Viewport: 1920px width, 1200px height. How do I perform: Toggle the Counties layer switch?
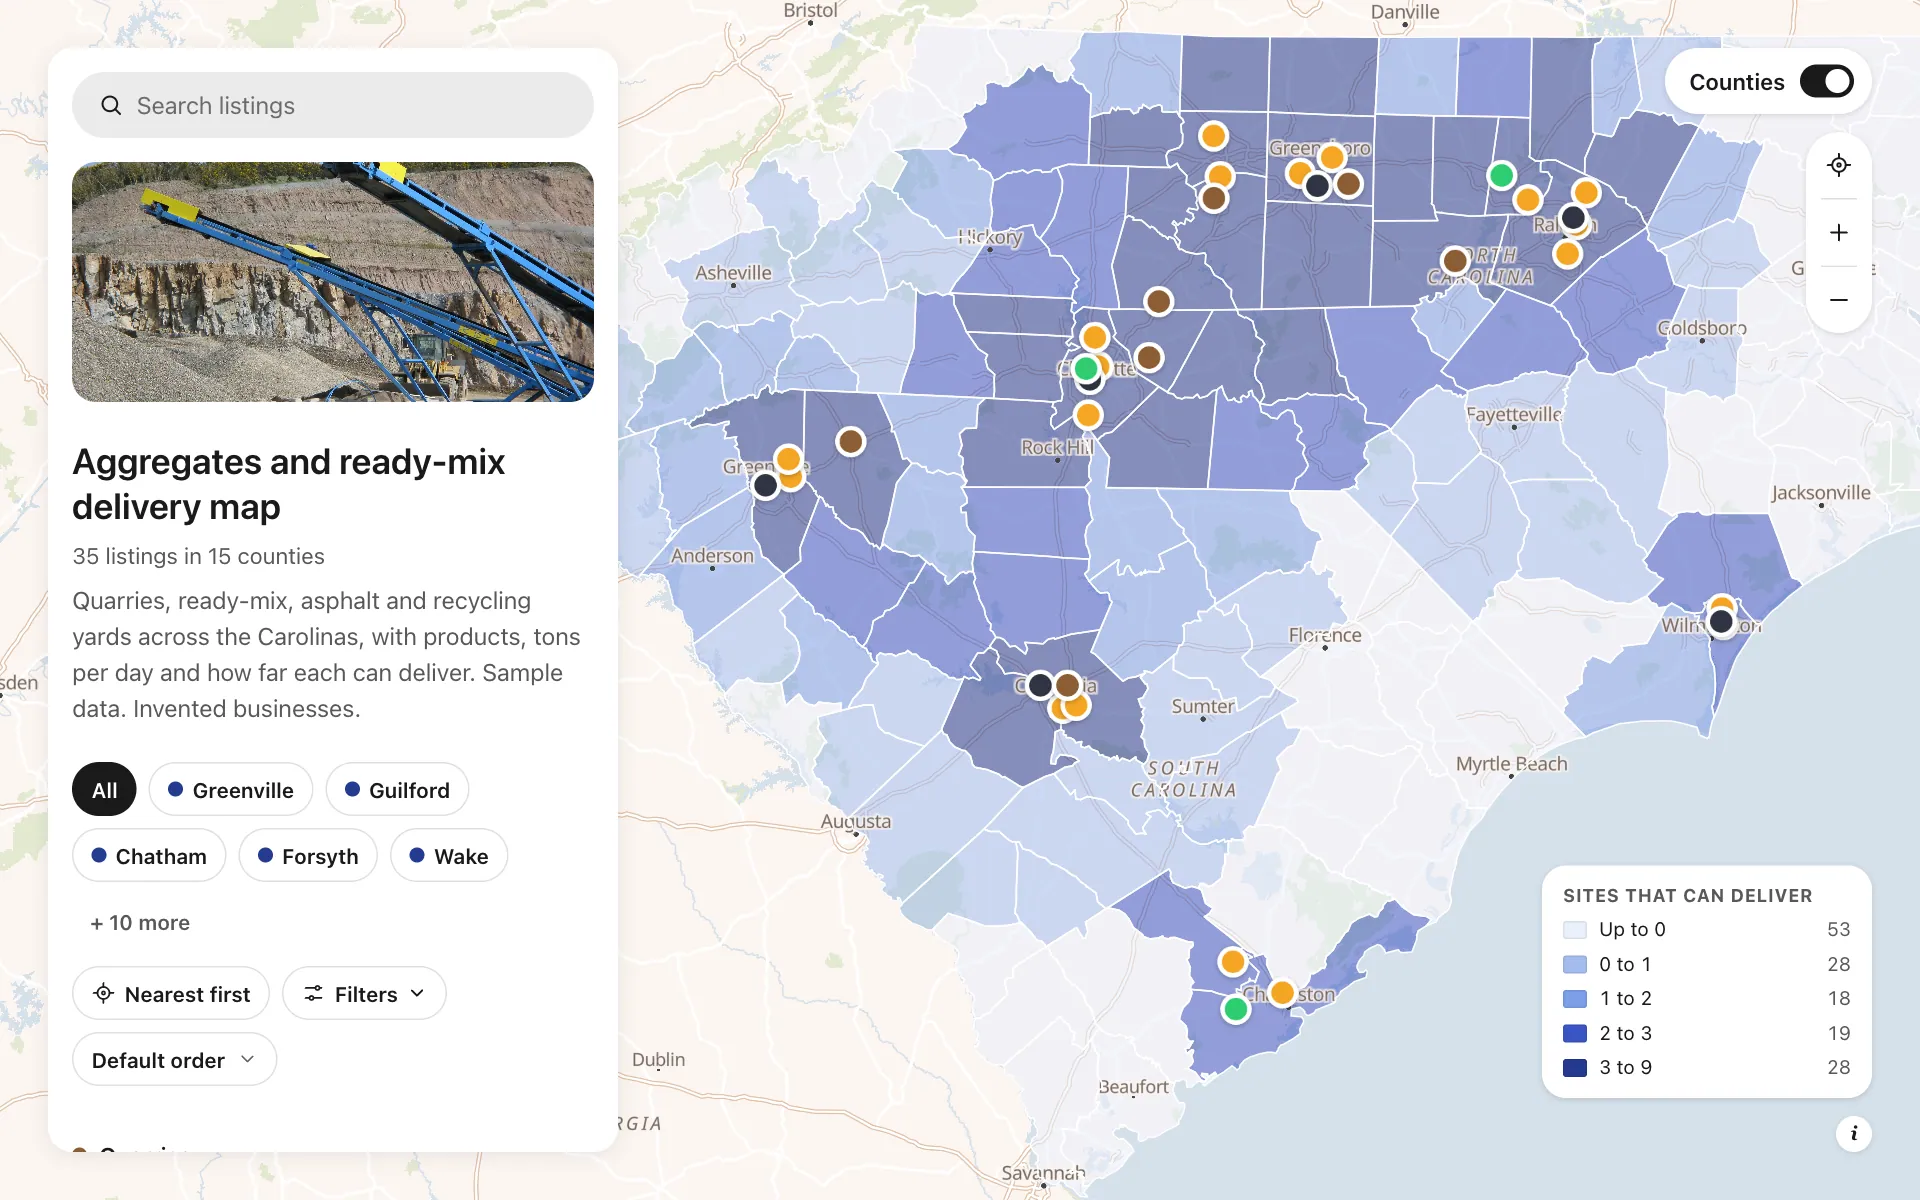pos(1826,82)
